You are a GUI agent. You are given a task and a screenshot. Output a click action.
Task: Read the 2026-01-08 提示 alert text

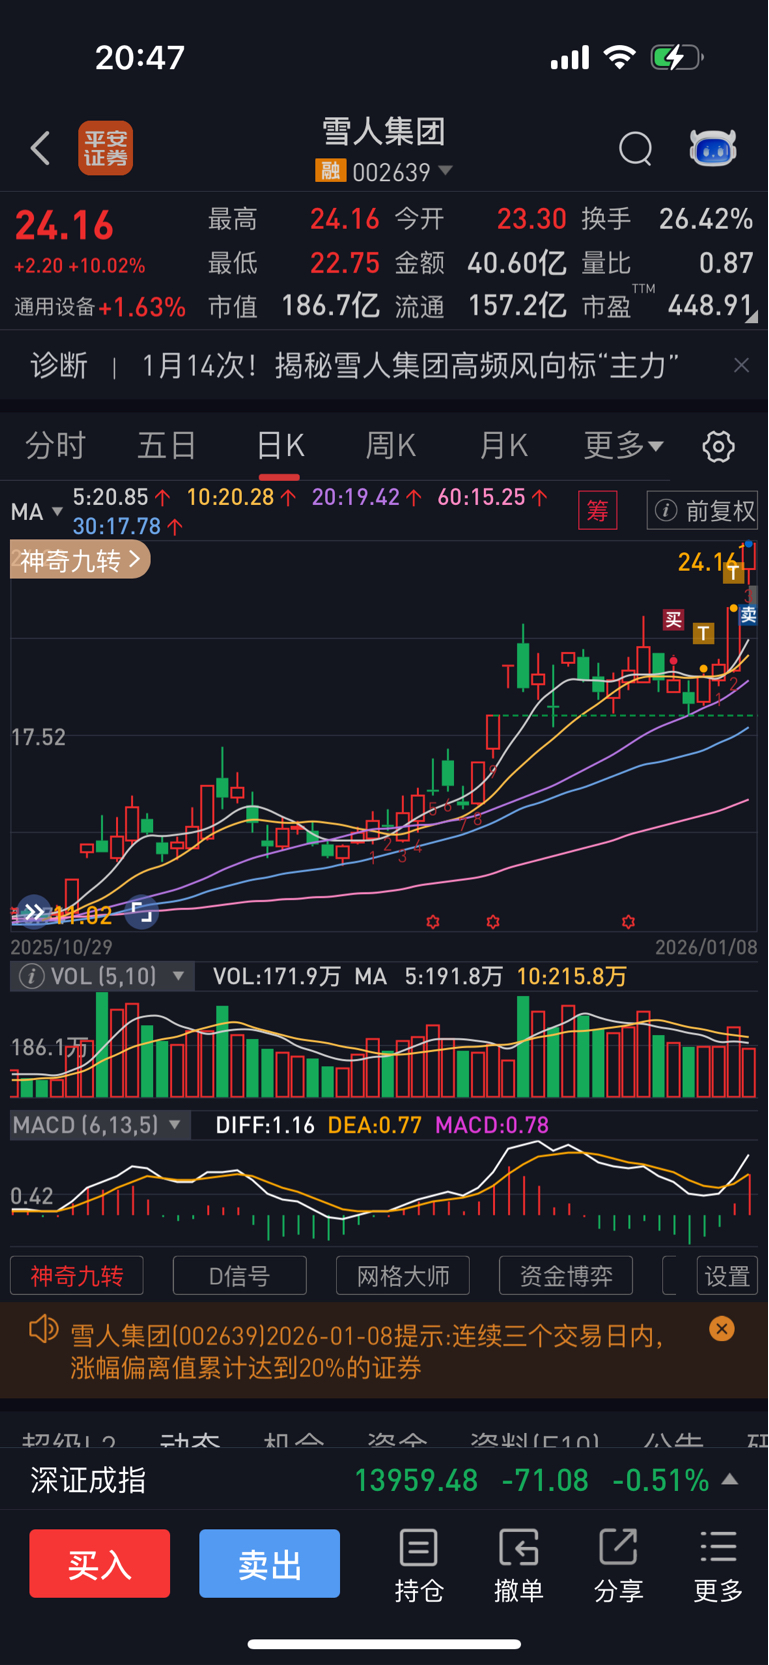[x=368, y=1351]
